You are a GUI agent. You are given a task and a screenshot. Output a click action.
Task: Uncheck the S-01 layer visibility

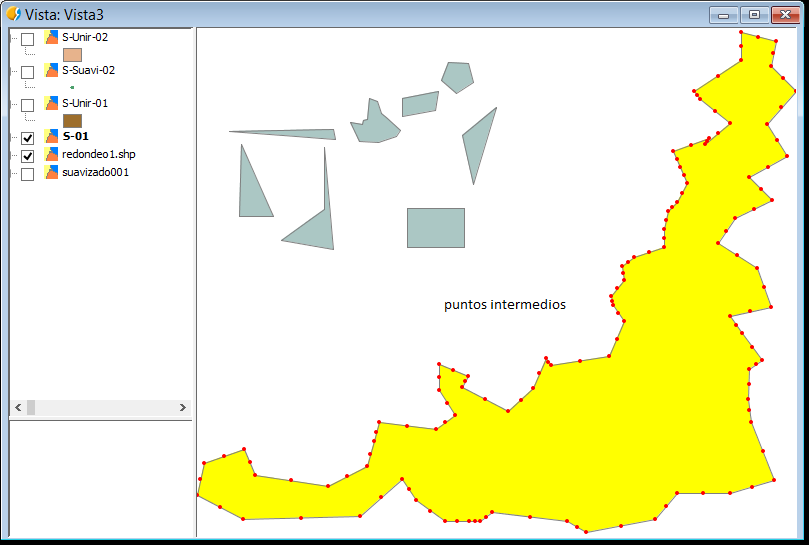[x=28, y=138]
